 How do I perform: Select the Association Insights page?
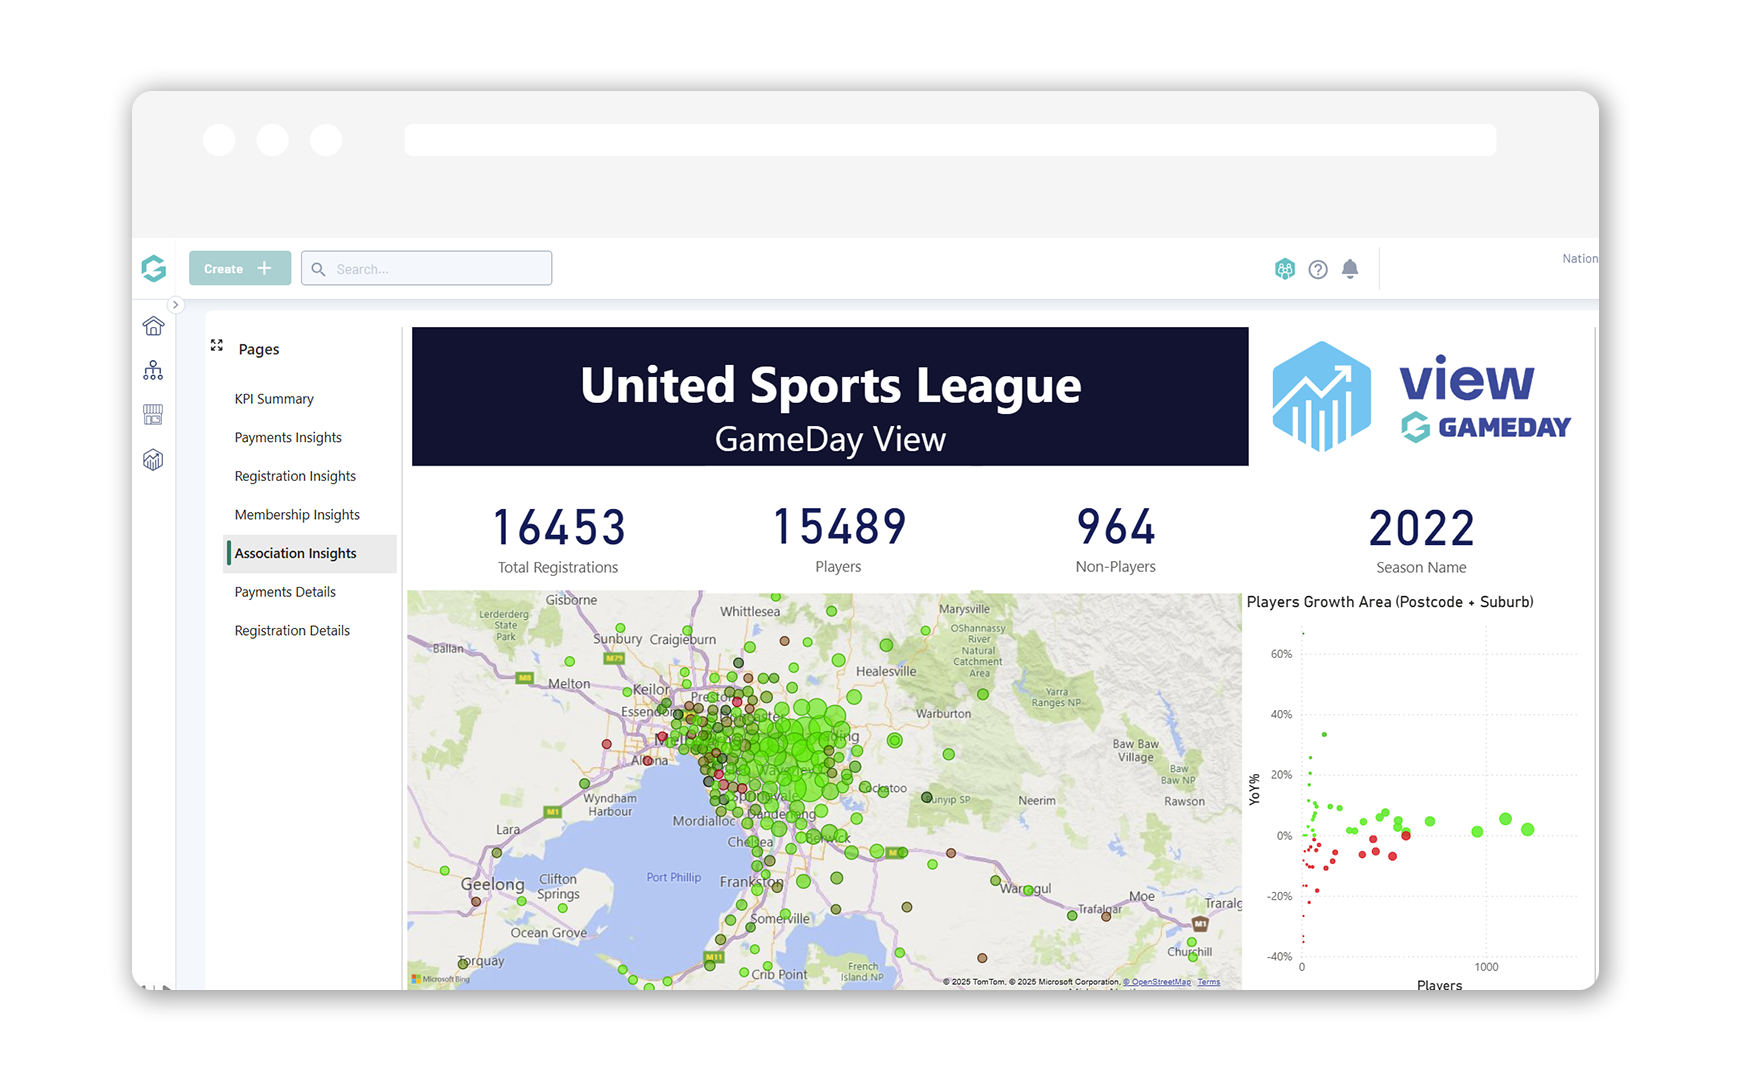click(296, 554)
